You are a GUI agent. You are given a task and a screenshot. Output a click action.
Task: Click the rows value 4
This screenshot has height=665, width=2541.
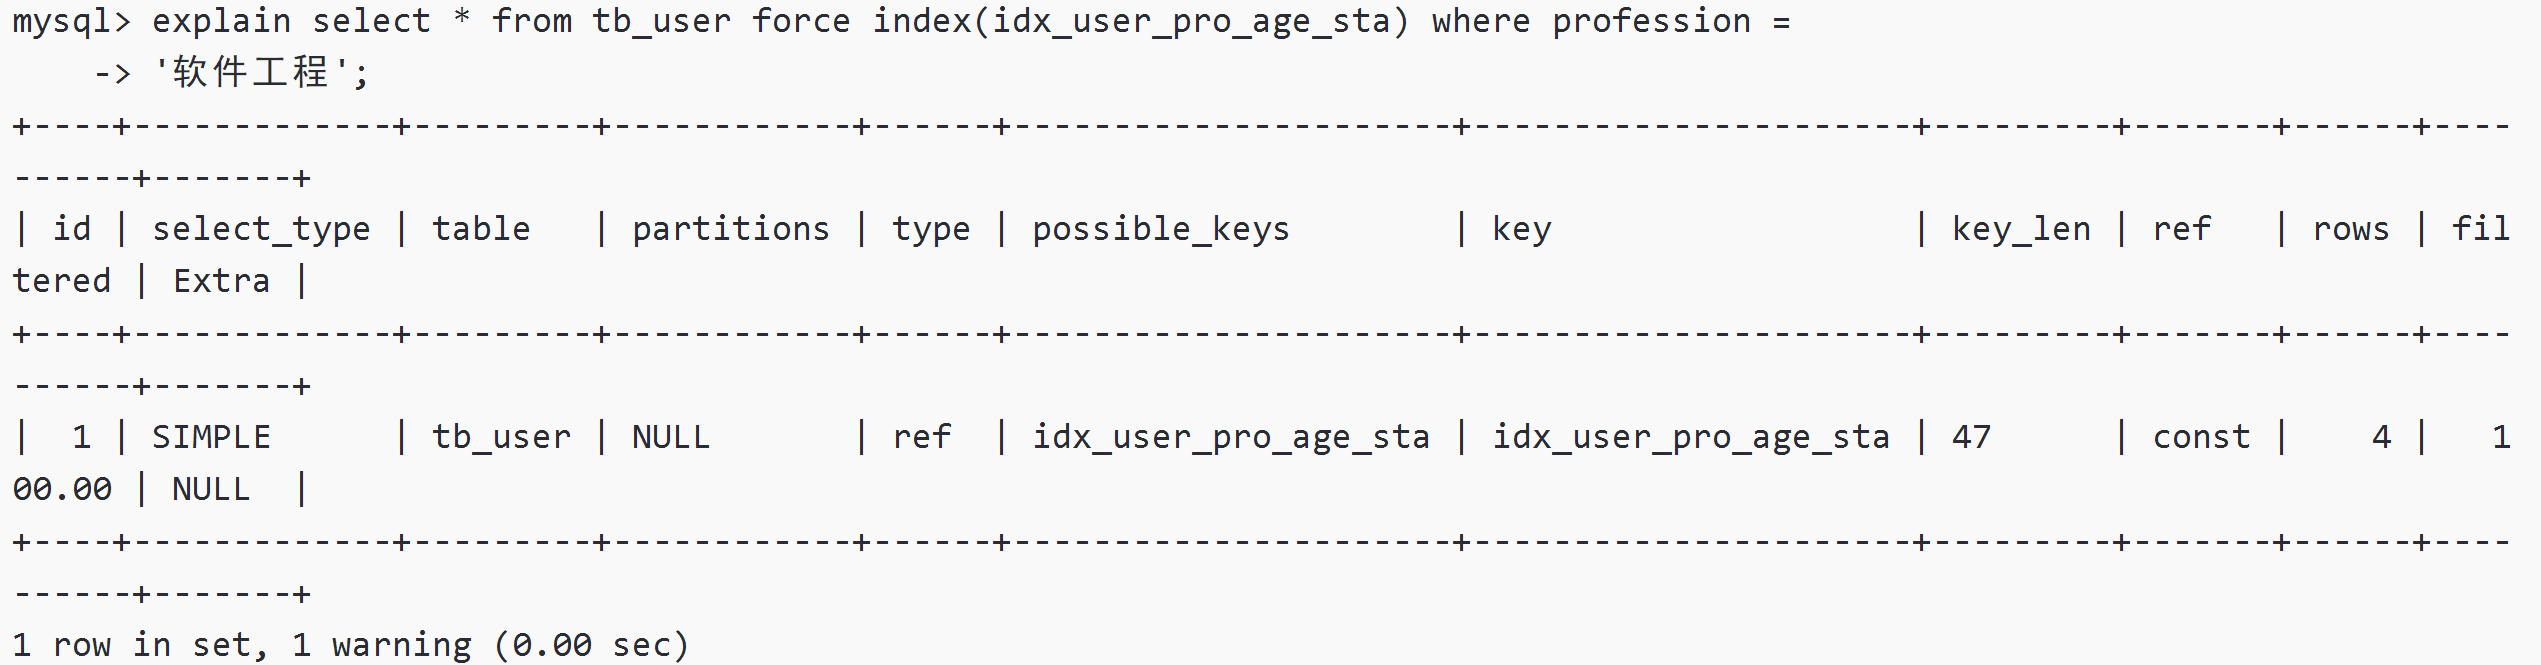[x=2381, y=437]
